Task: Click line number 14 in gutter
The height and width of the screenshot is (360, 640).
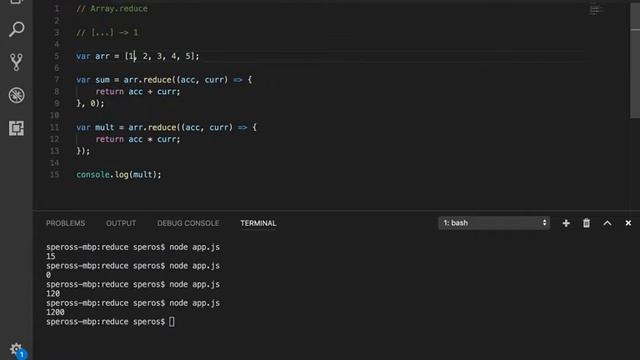Action: pos(55,163)
